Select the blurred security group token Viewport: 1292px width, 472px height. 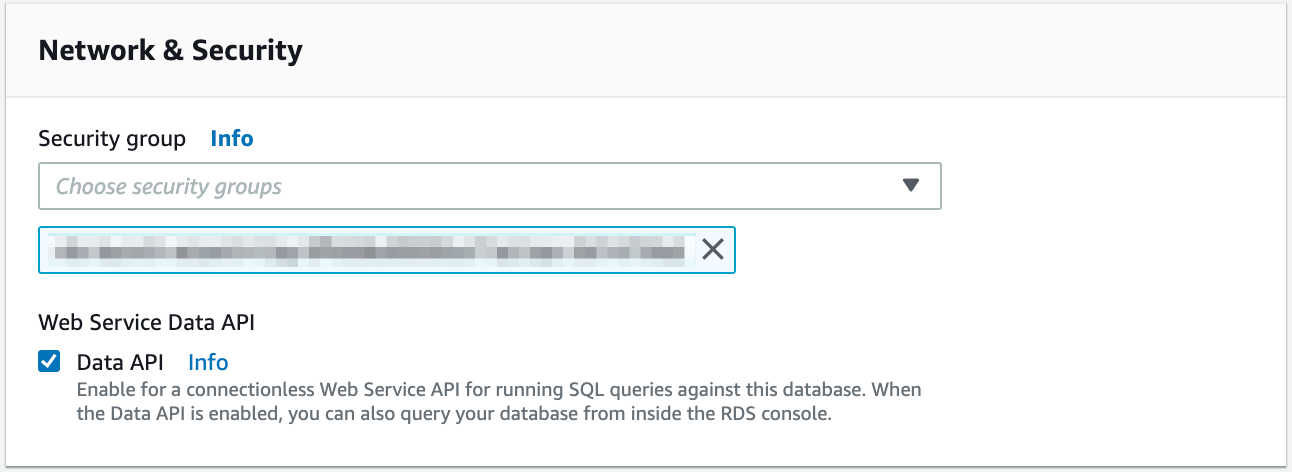[370, 250]
